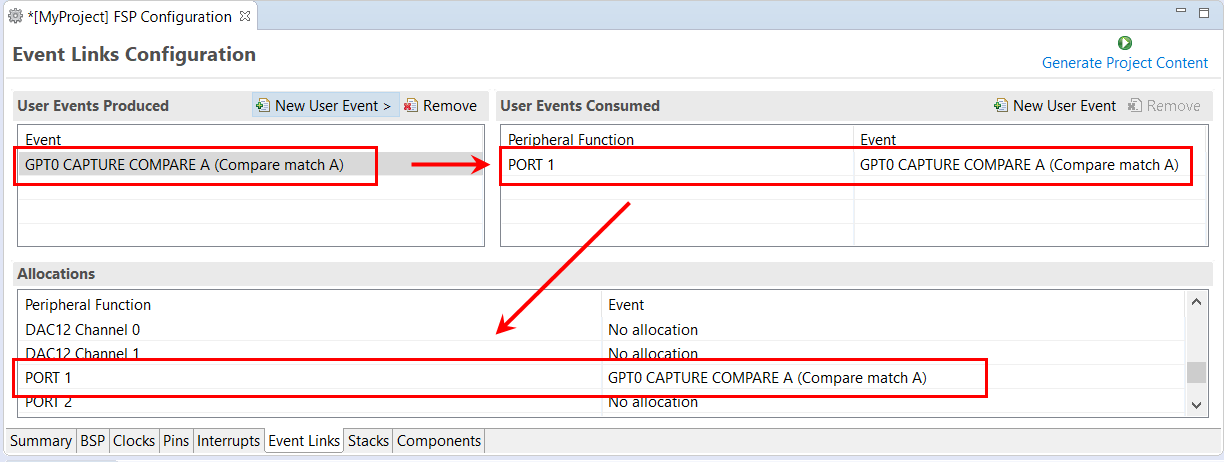Click Event column header in User Events Consumed
Viewport: 1224px width, 462px height.
tap(878, 140)
